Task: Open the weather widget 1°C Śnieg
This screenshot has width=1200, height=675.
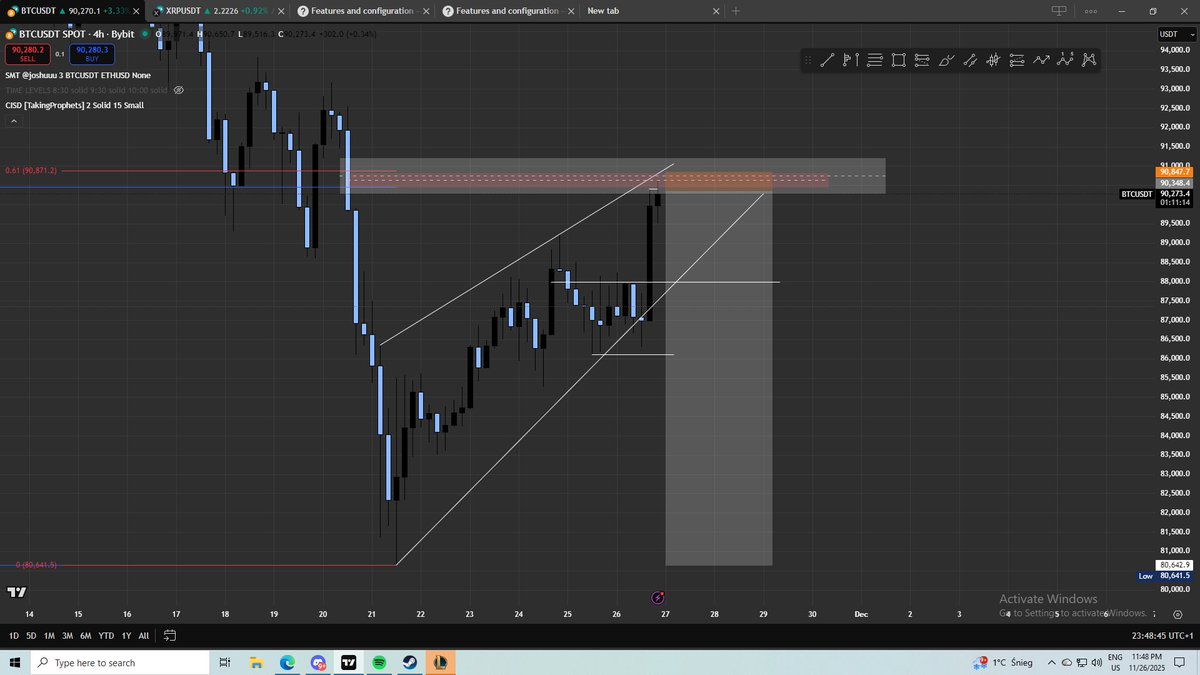Action: 1003,663
